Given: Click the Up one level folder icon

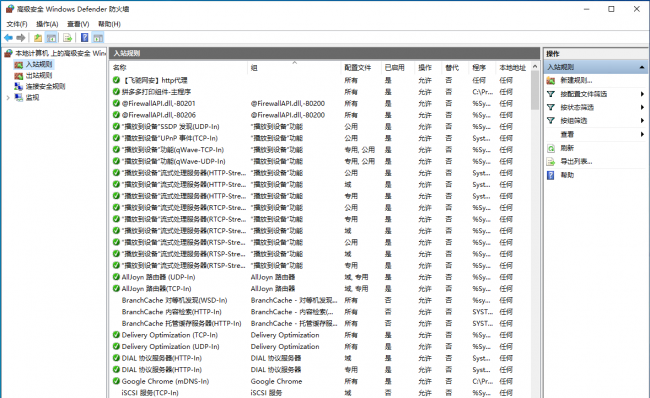Looking at the screenshot, I should [x=38, y=38].
